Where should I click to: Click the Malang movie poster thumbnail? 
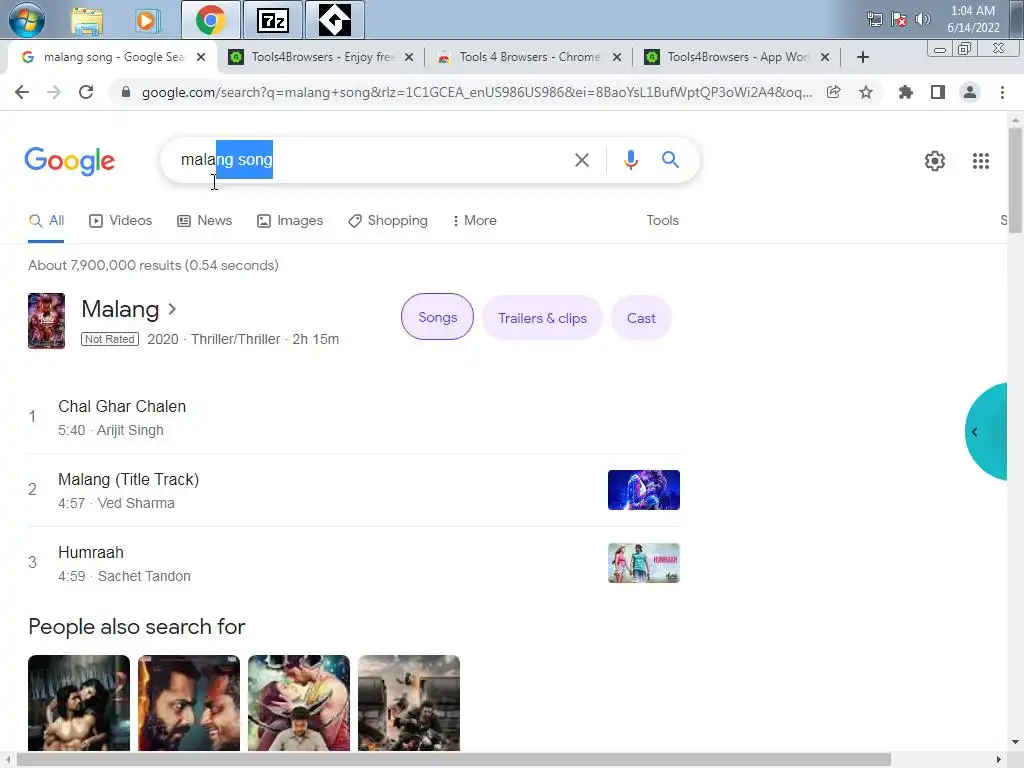(x=46, y=321)
